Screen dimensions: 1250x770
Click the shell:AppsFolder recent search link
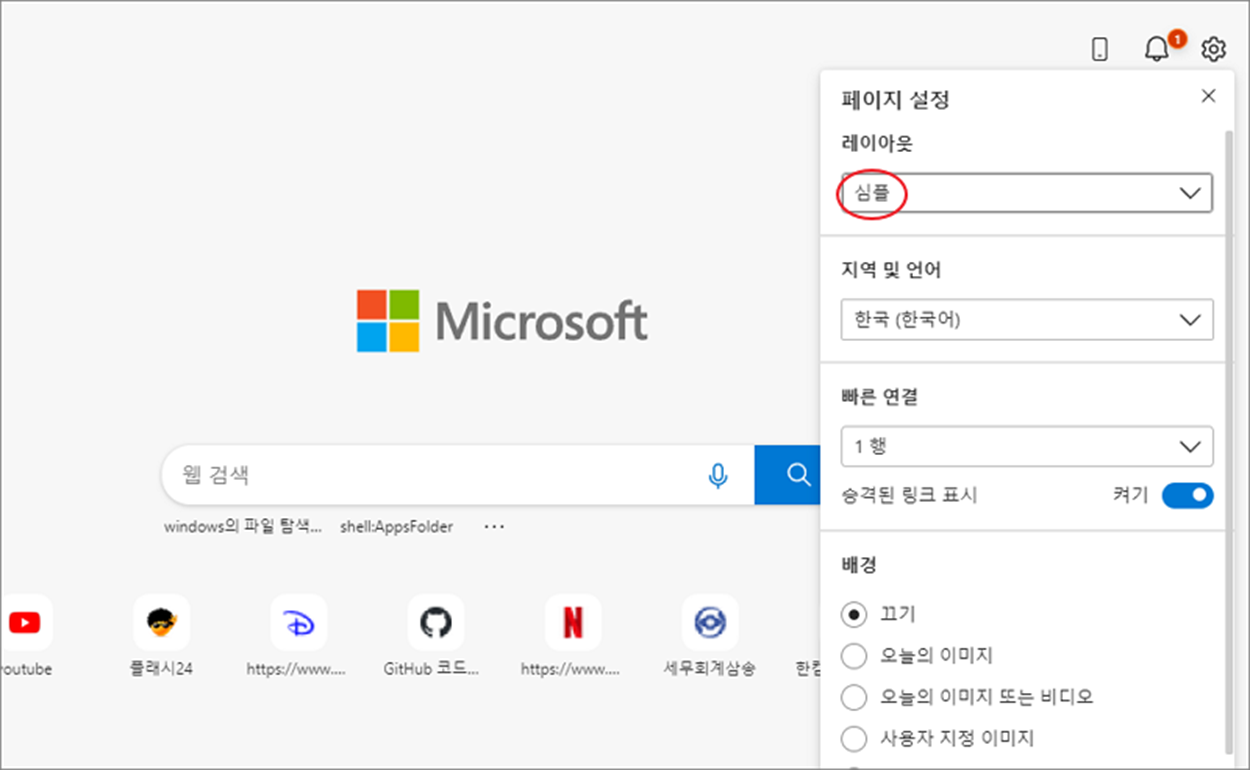click(x=396, y=527)
